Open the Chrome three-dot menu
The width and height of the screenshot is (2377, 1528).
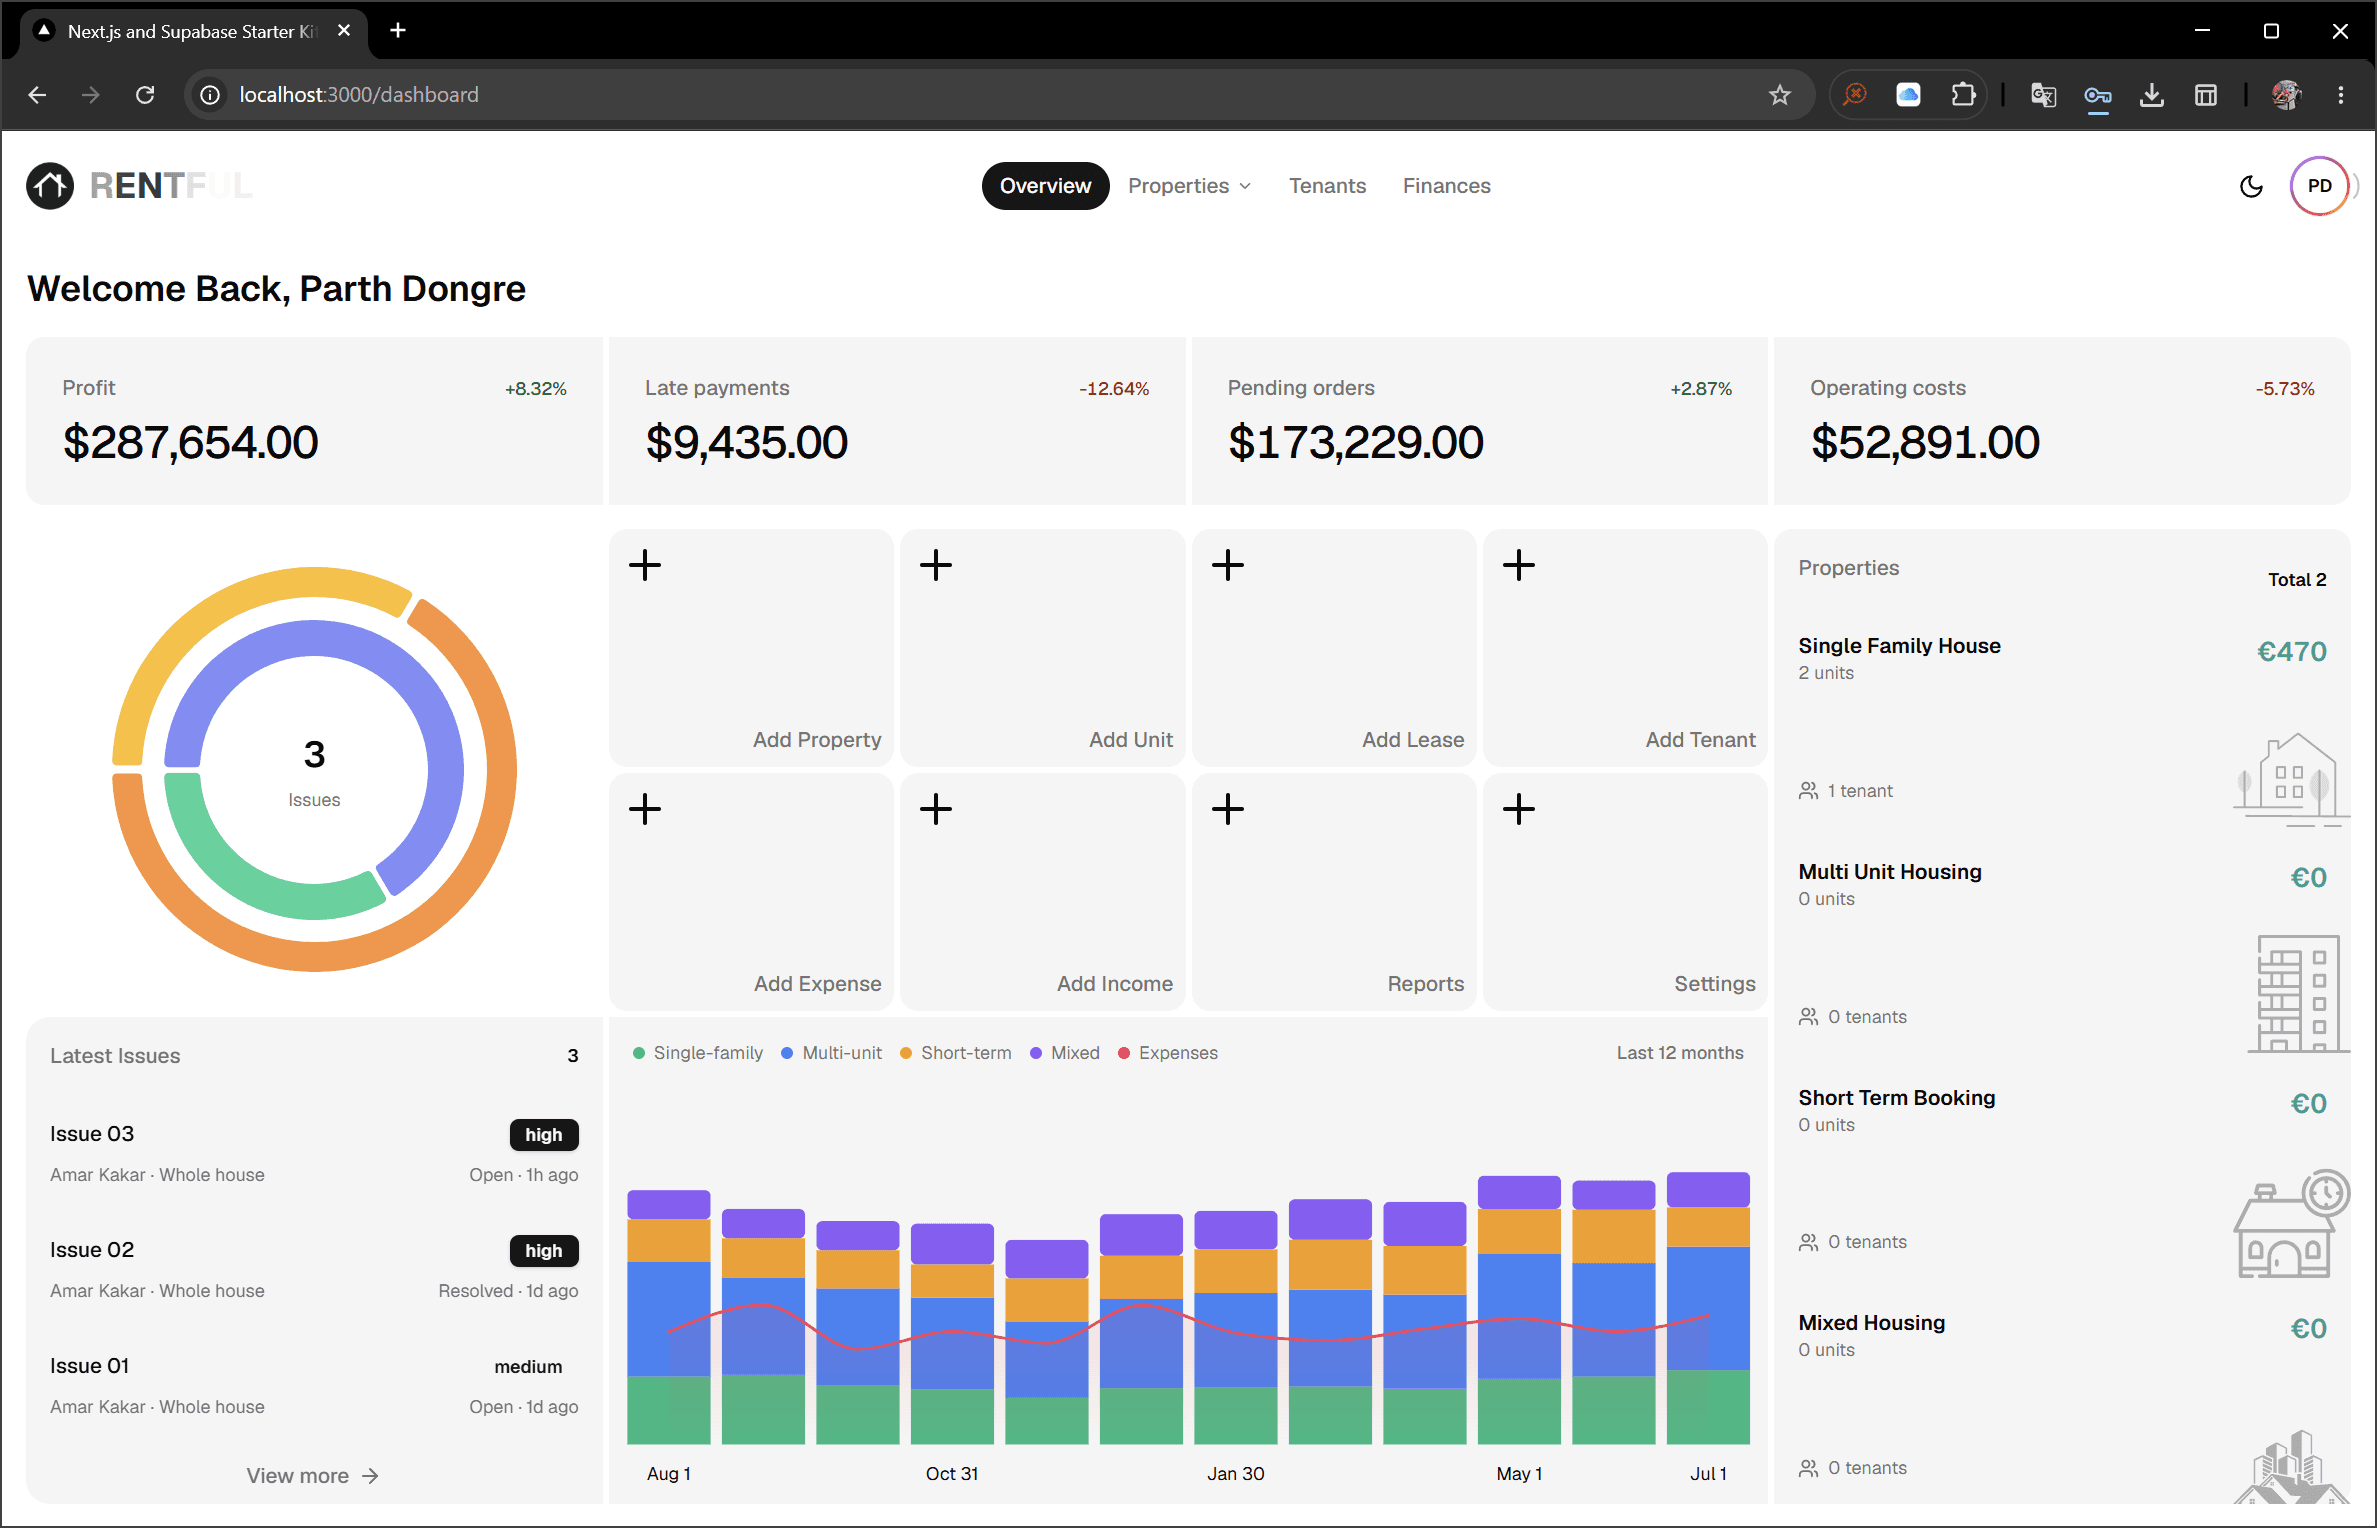pos(2340,95)
